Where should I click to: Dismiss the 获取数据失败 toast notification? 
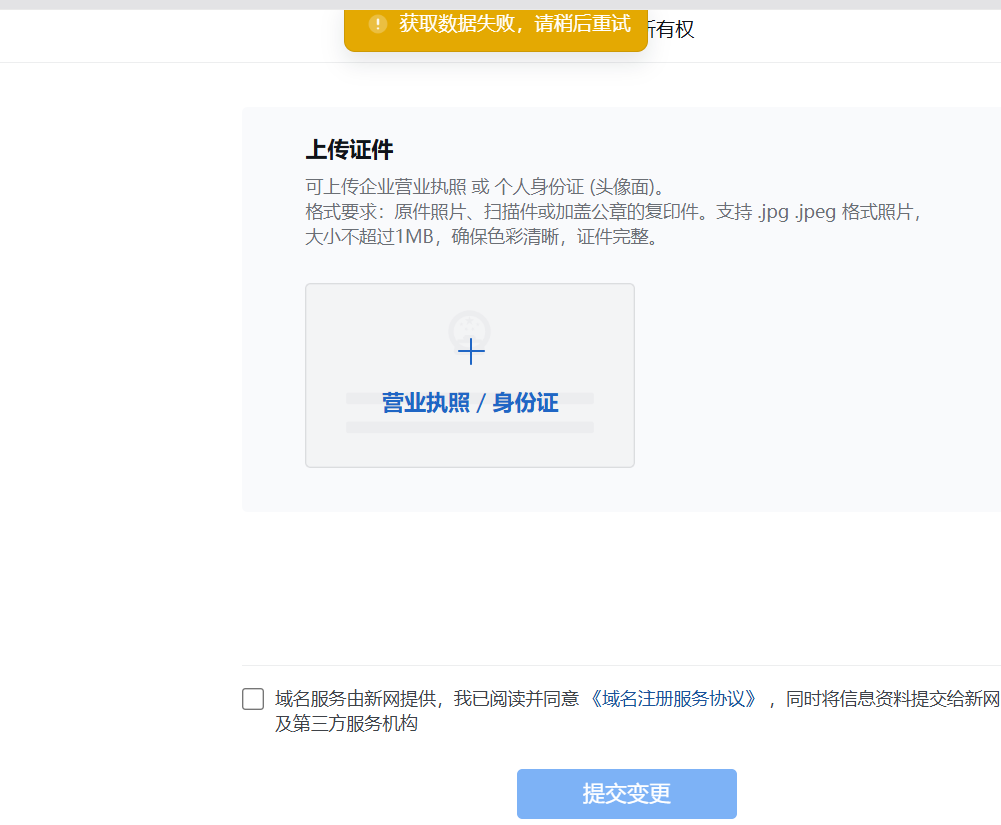496,25
